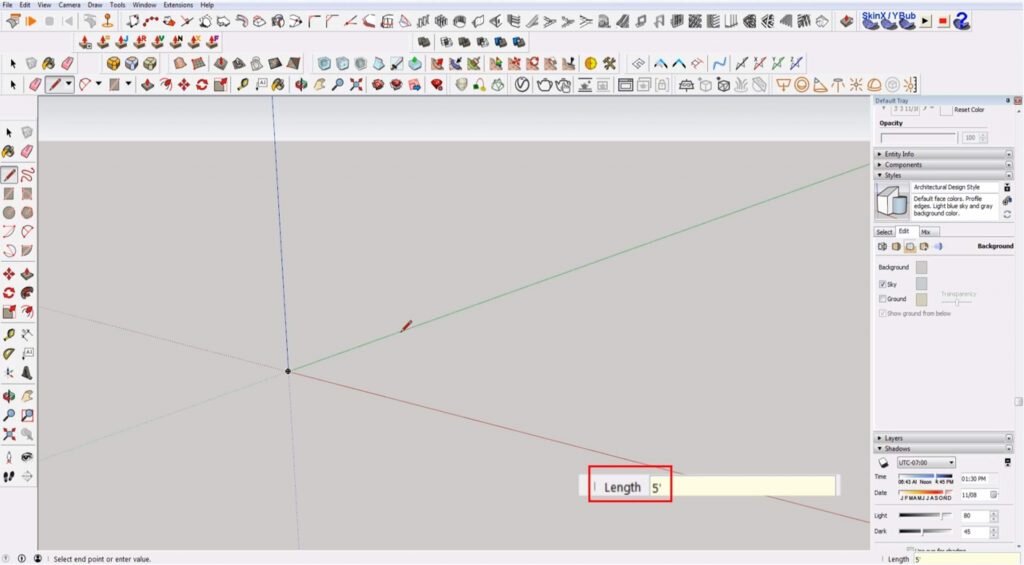Adjust the Dark shadow slider
Viewport: 1024px width, 565px height.
pyautogui.click(x=925, y=532)
